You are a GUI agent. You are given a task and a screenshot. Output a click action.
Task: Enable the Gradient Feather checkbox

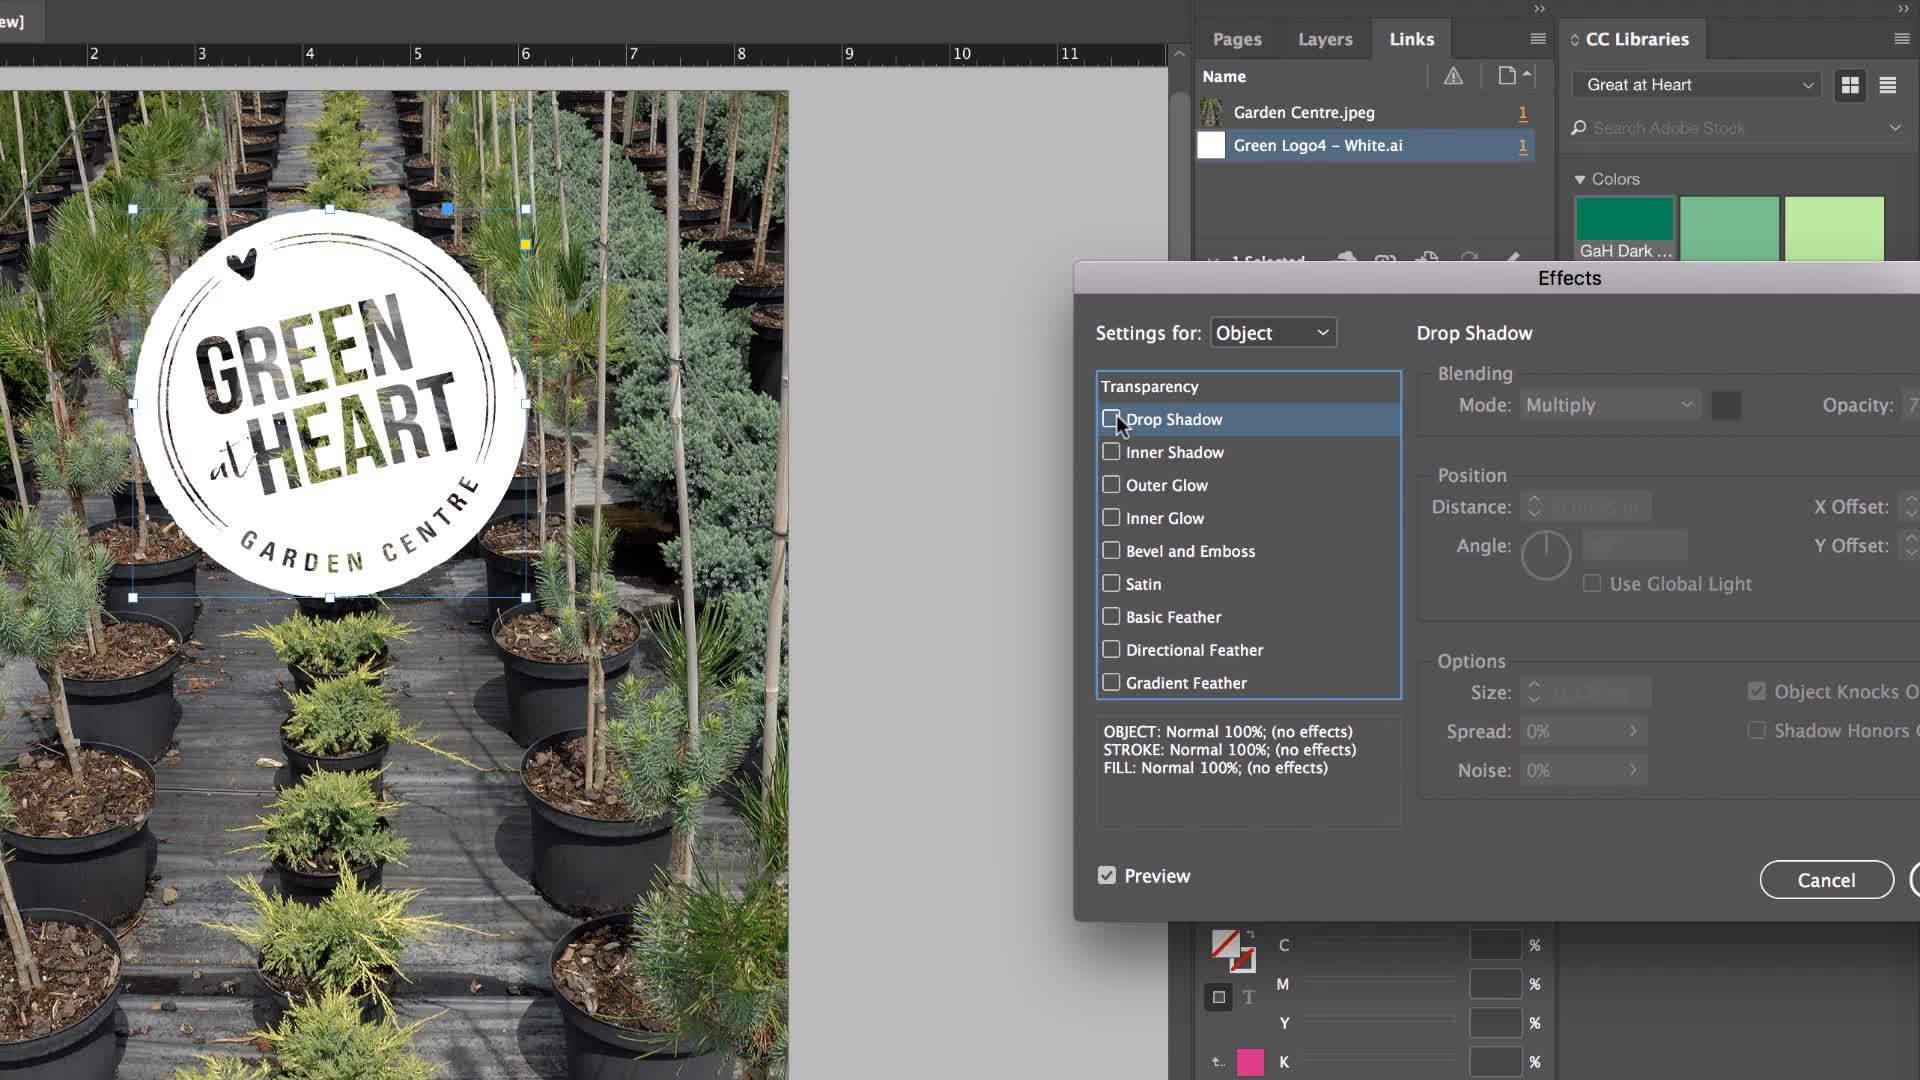tap(1111, 683)
